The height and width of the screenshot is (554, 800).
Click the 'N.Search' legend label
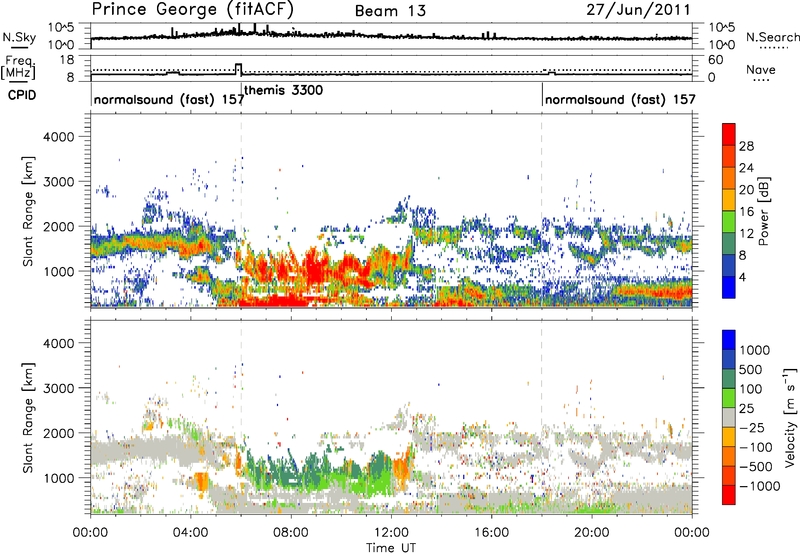click(x=772, y=37)
